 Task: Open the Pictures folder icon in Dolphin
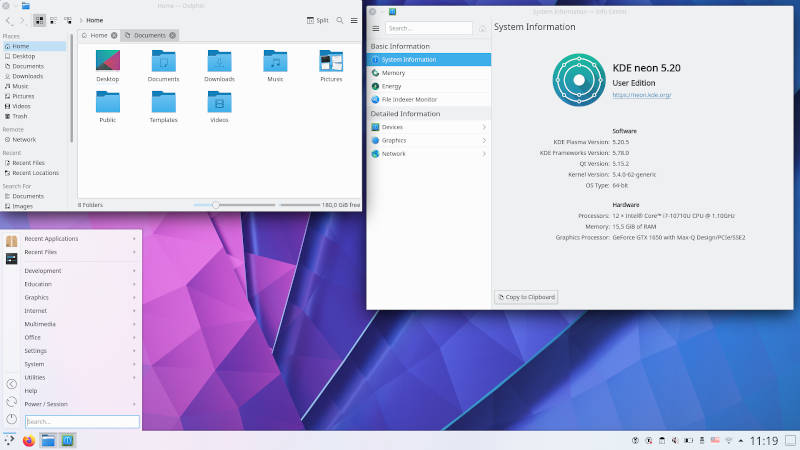pos(331,61)
